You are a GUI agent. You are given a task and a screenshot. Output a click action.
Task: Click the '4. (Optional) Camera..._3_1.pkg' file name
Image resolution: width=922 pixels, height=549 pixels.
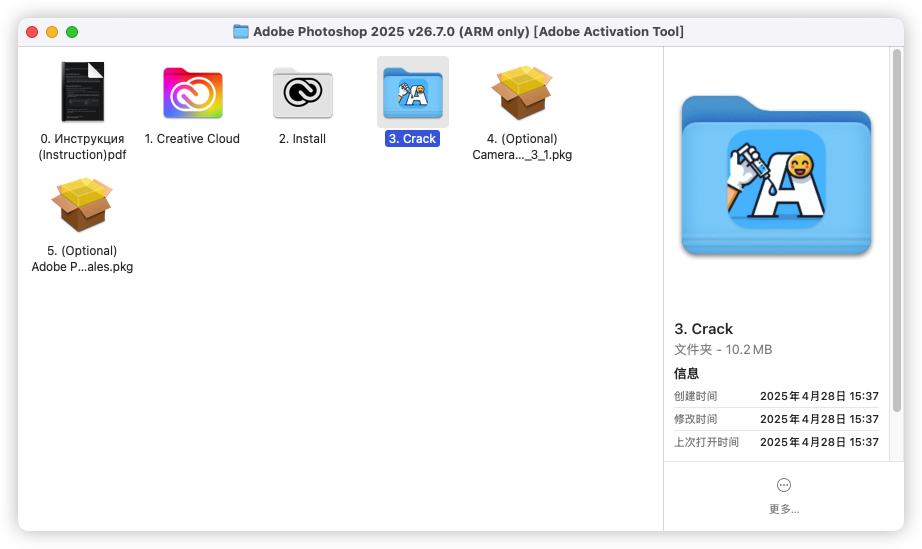(x=522, y=146)
